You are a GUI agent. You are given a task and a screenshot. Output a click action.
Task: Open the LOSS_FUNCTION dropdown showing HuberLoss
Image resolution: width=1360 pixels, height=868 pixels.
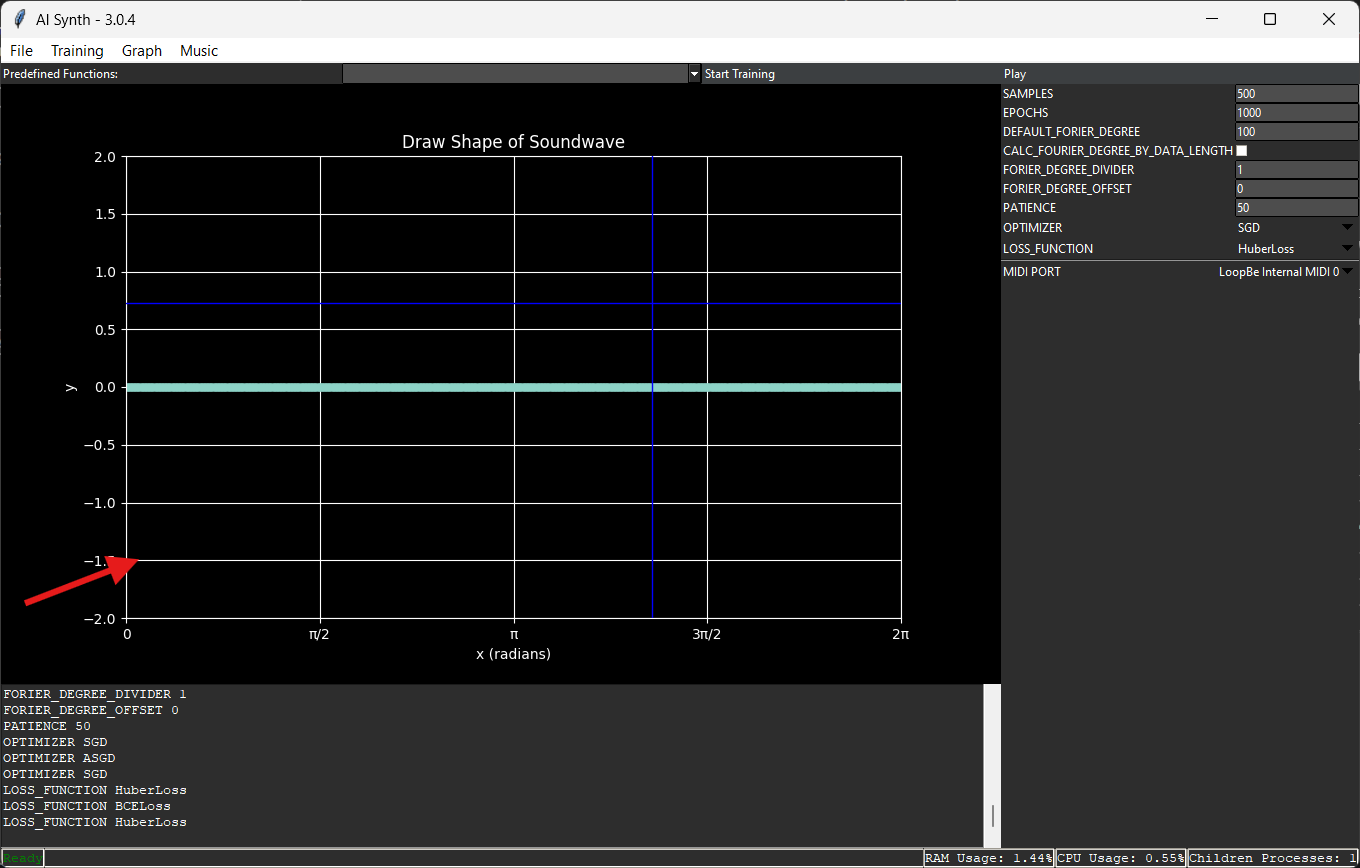1296,249
